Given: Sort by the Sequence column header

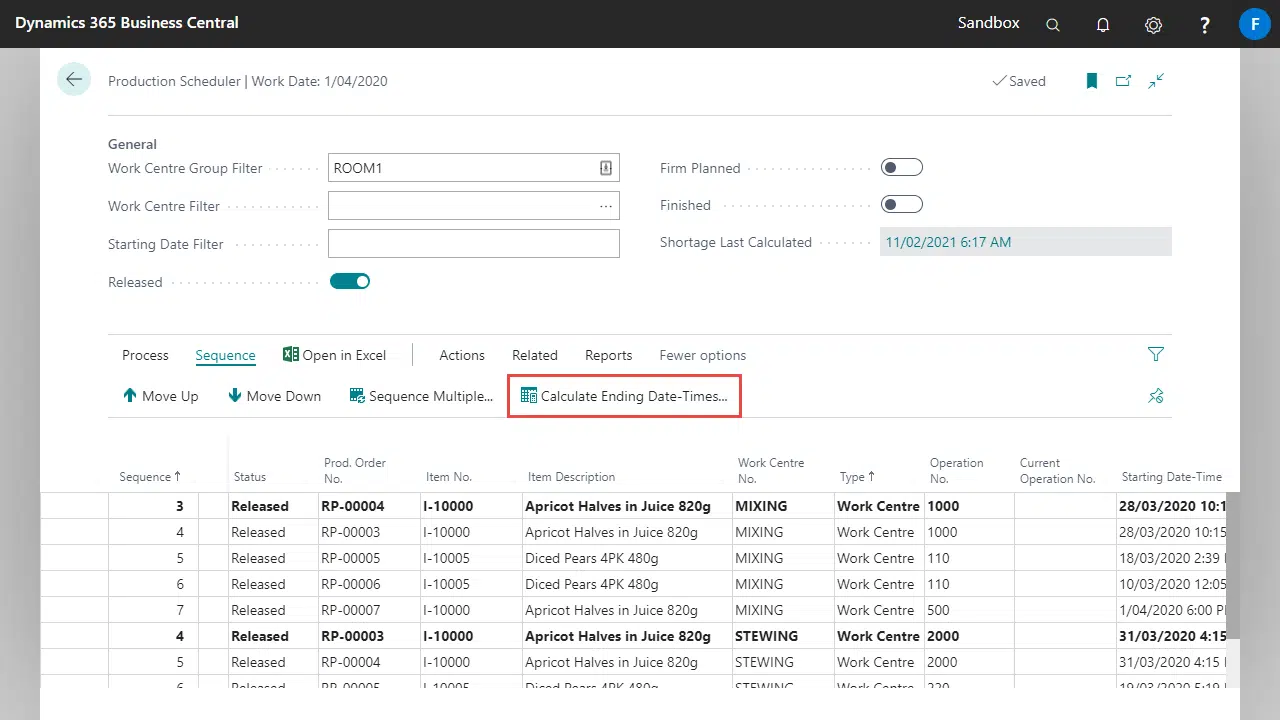Looking at the screenshot, I should pos(150,477).
